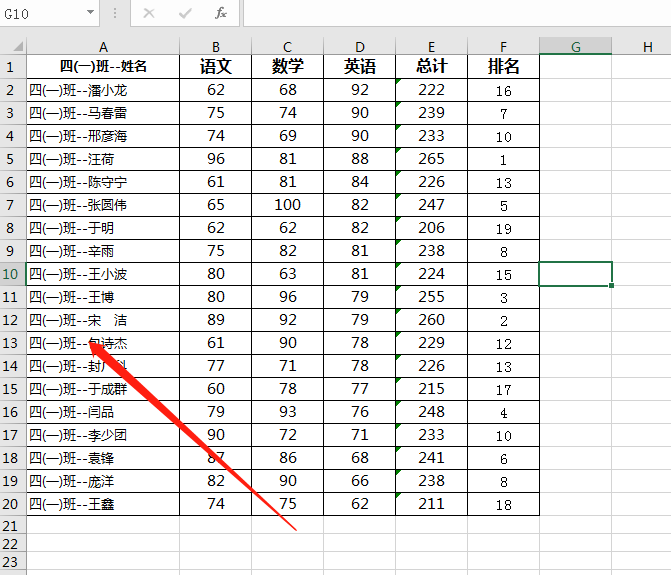
Task: Click header cell 英语
Action: pos(359,67)
